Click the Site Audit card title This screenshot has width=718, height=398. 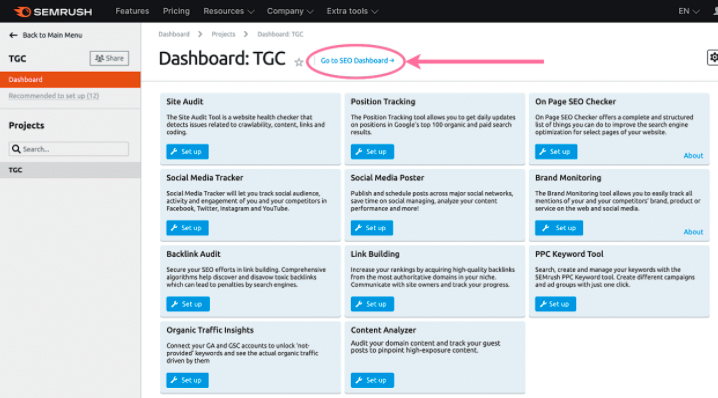pos(185,102)
